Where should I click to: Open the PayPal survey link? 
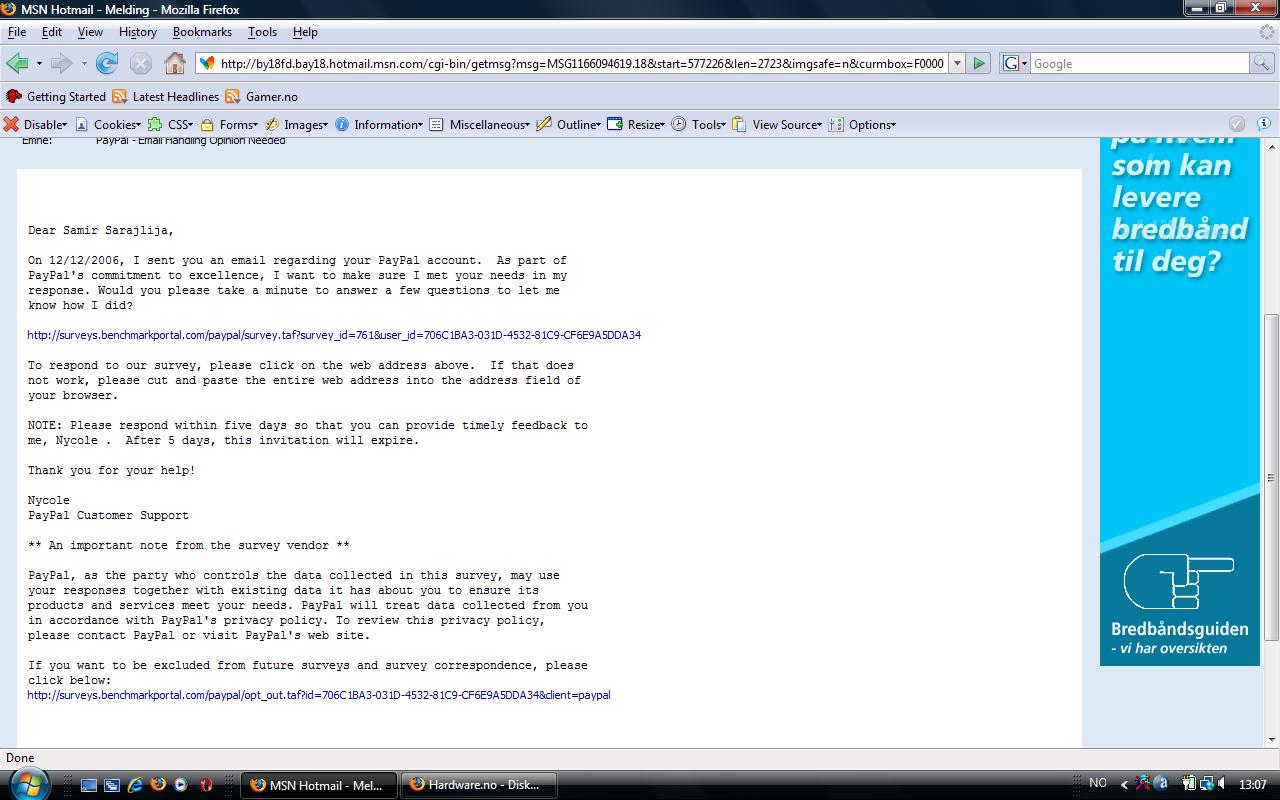[334, 335]
